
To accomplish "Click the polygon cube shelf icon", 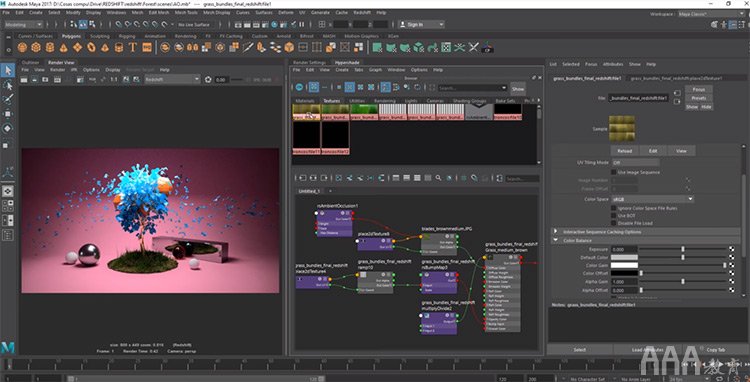I will [36, 47].
